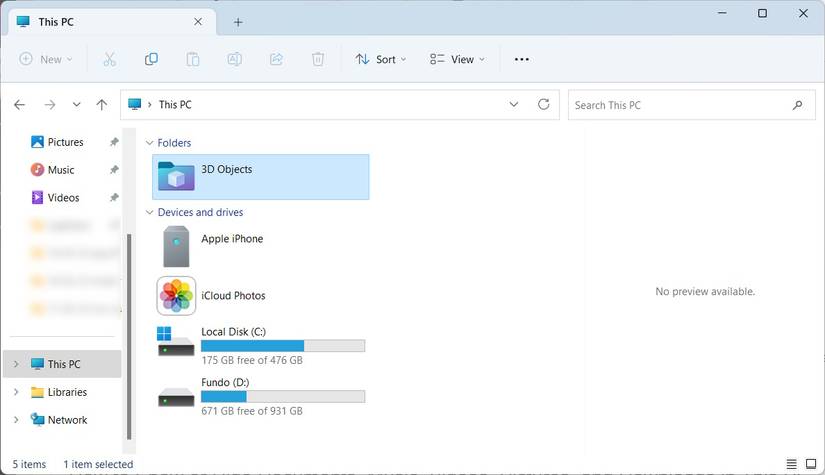Screen dimensions: 825x475
Task: Click '671 GB free of 931 GB' text
Action: coord(252,411)
